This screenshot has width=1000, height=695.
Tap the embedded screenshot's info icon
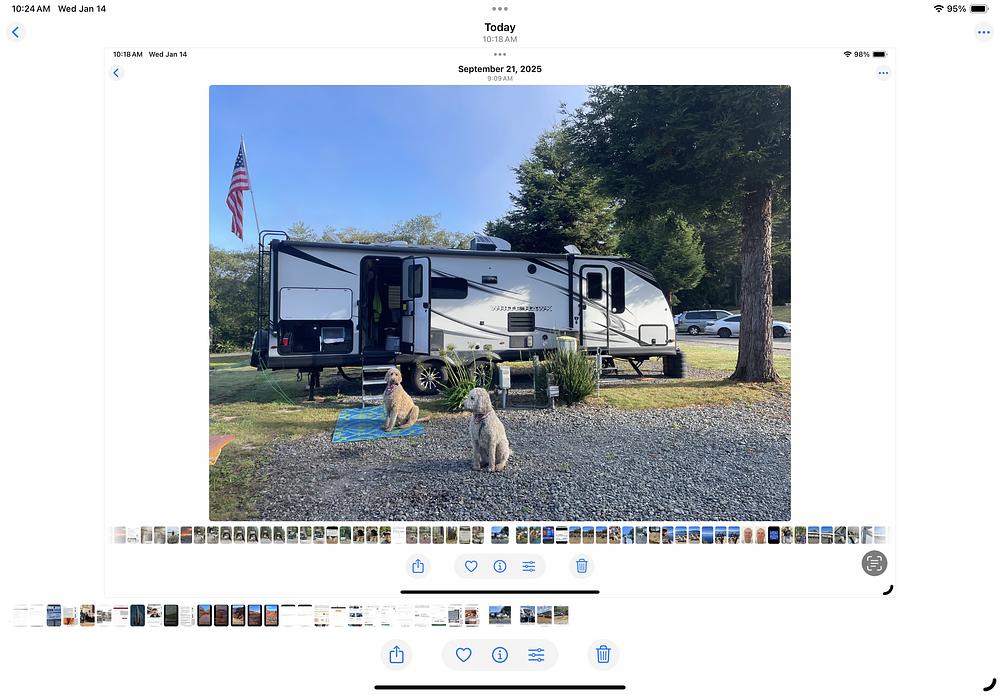click(x=500, y=566)
